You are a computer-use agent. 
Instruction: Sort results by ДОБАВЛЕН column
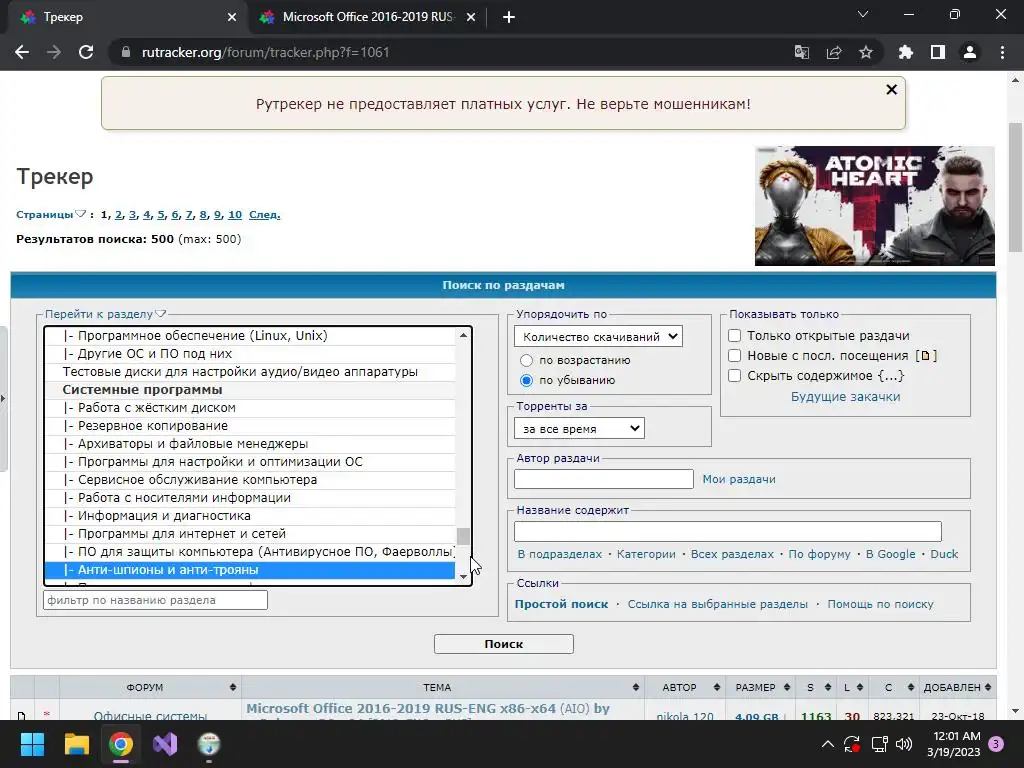(957, 687)
